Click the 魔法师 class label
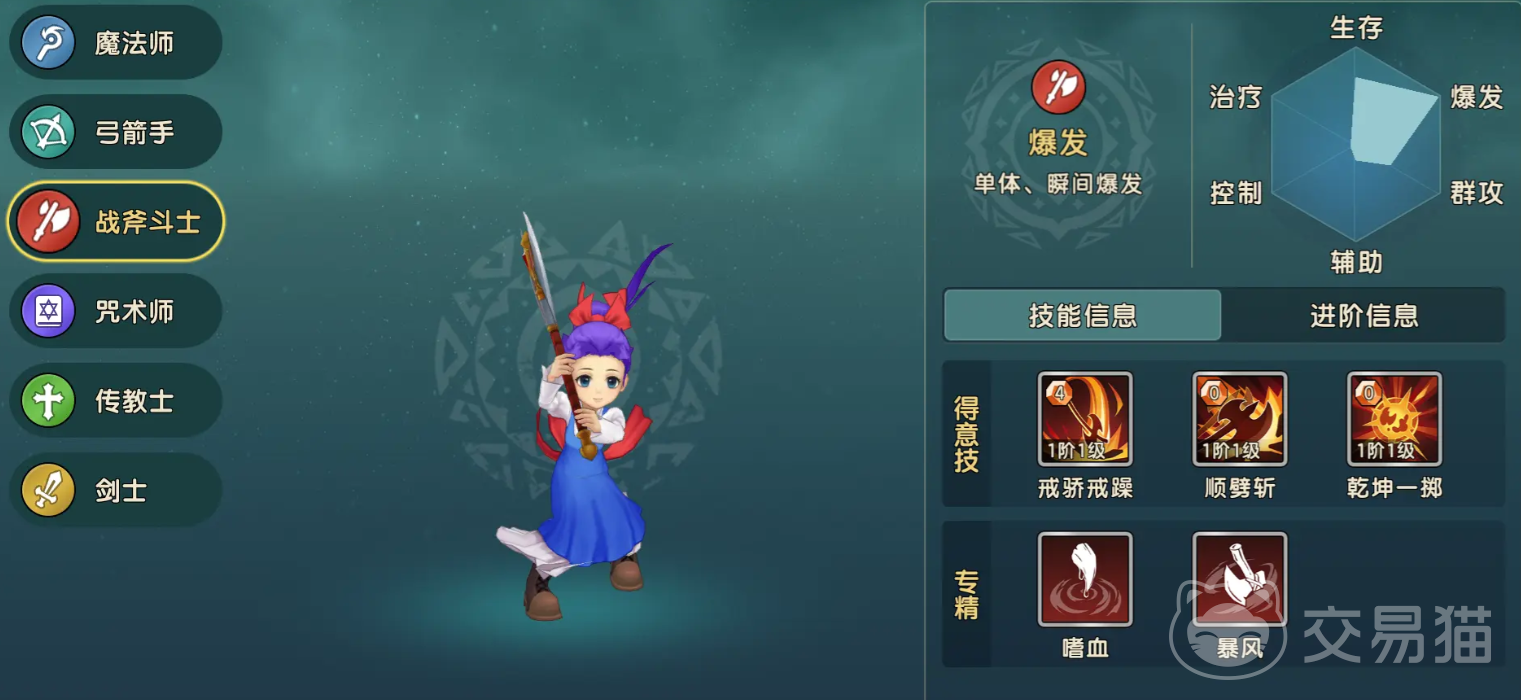 coord(134,44)
